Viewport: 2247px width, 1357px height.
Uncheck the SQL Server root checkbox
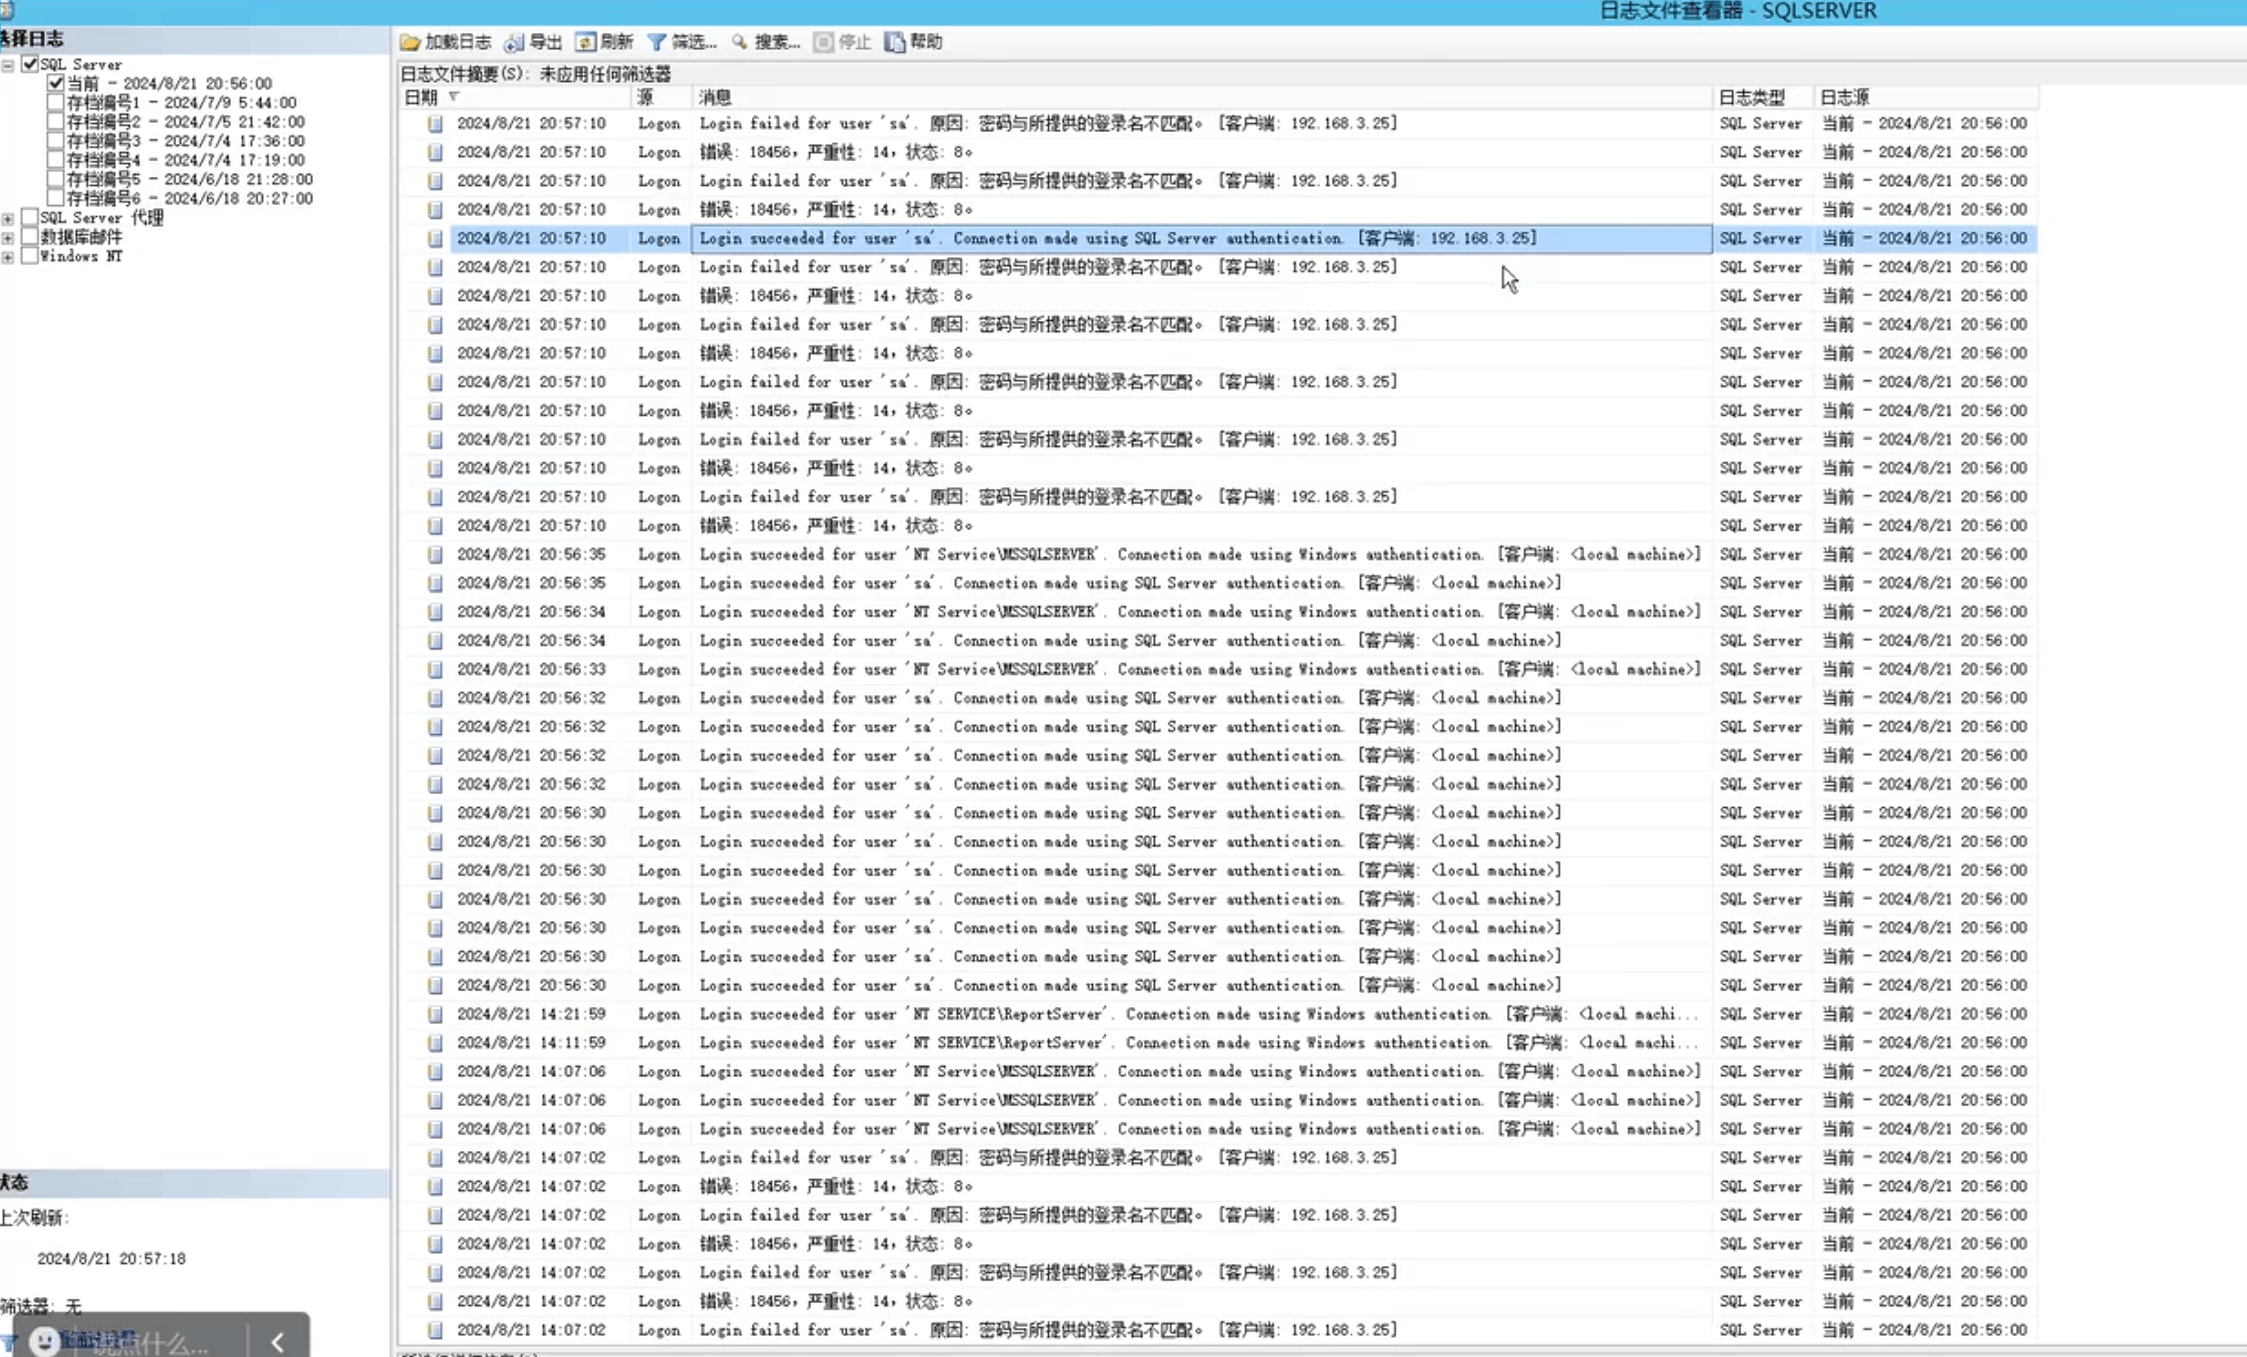click(x=30, y=64)
